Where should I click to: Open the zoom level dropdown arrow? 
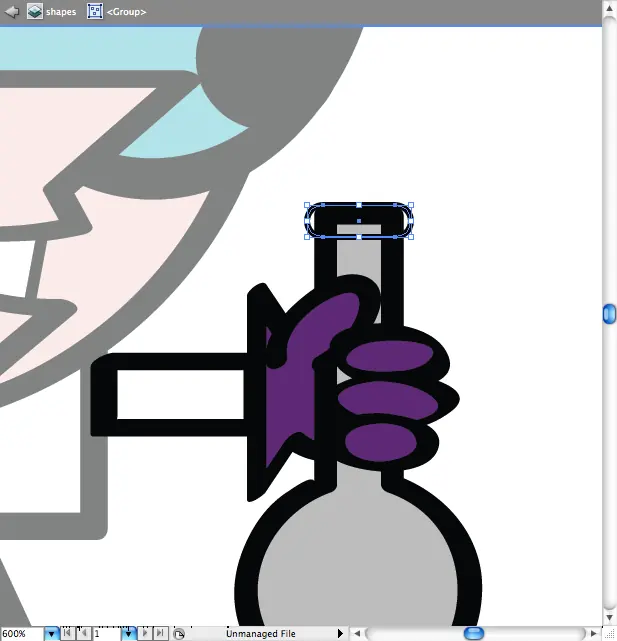pyautogui.click(x=52, y=634)
